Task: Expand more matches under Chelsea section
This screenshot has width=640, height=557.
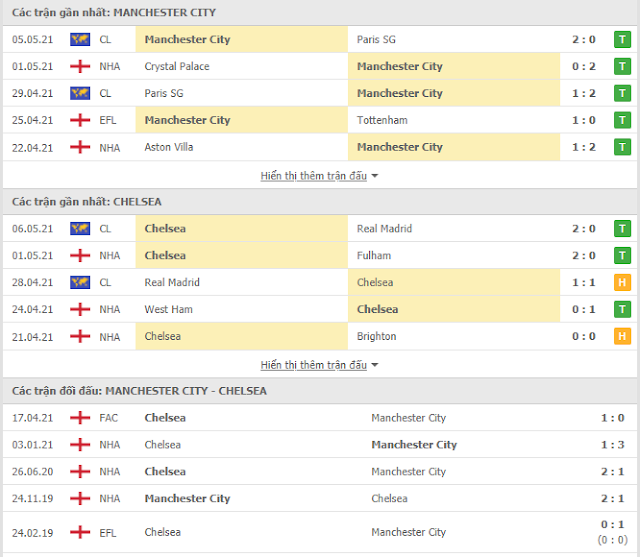Action: tap(313, 365)
